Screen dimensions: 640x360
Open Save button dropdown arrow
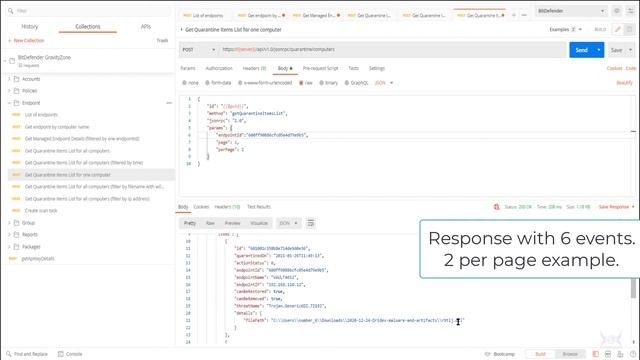[631, 50]
